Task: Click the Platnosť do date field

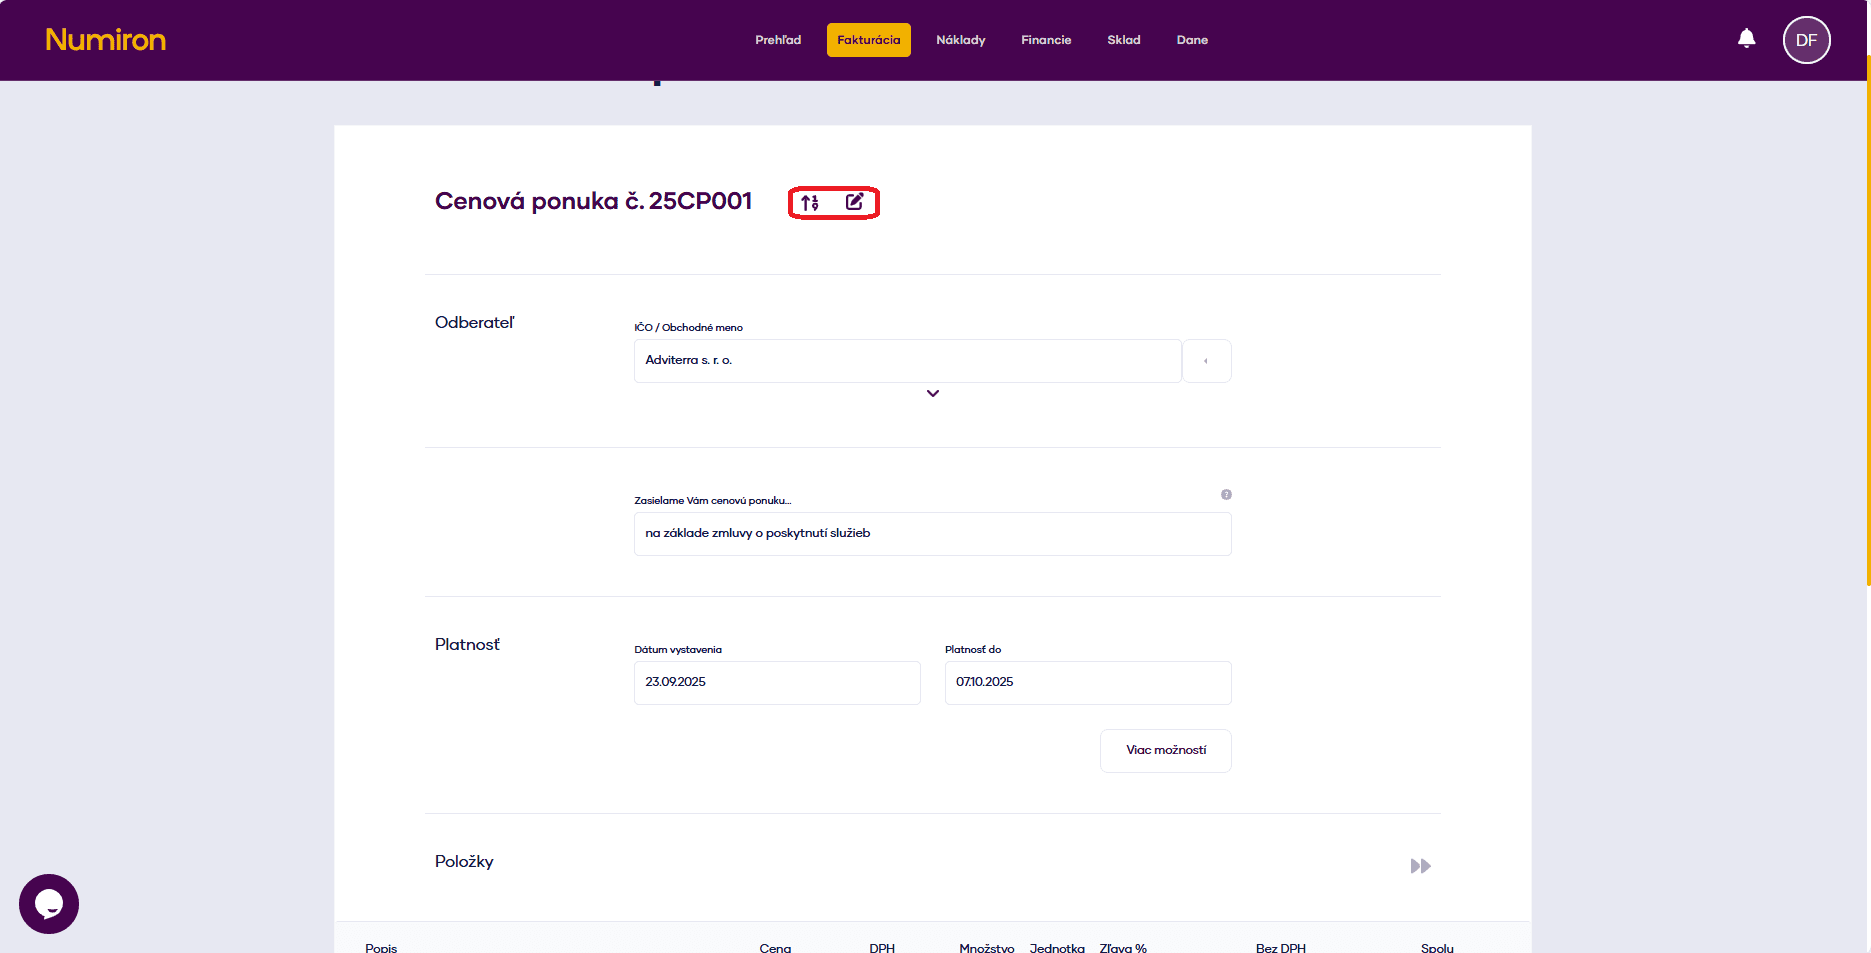Action: click(x=1087, y=683)
